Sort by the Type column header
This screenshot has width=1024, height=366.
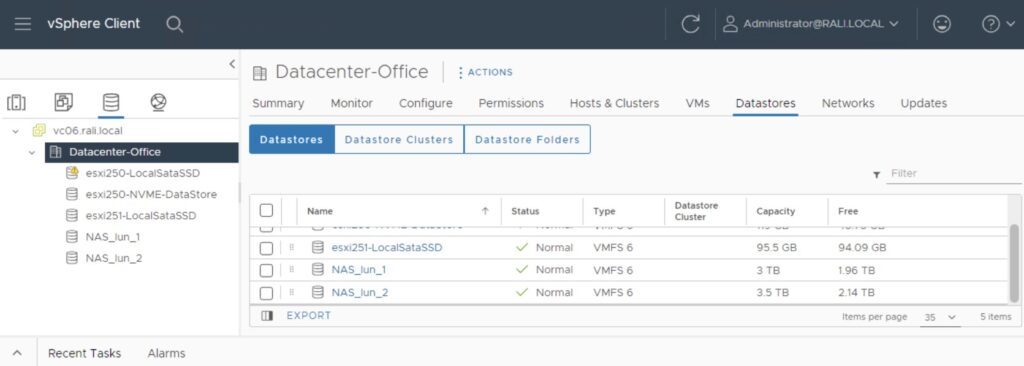(604, 211)
